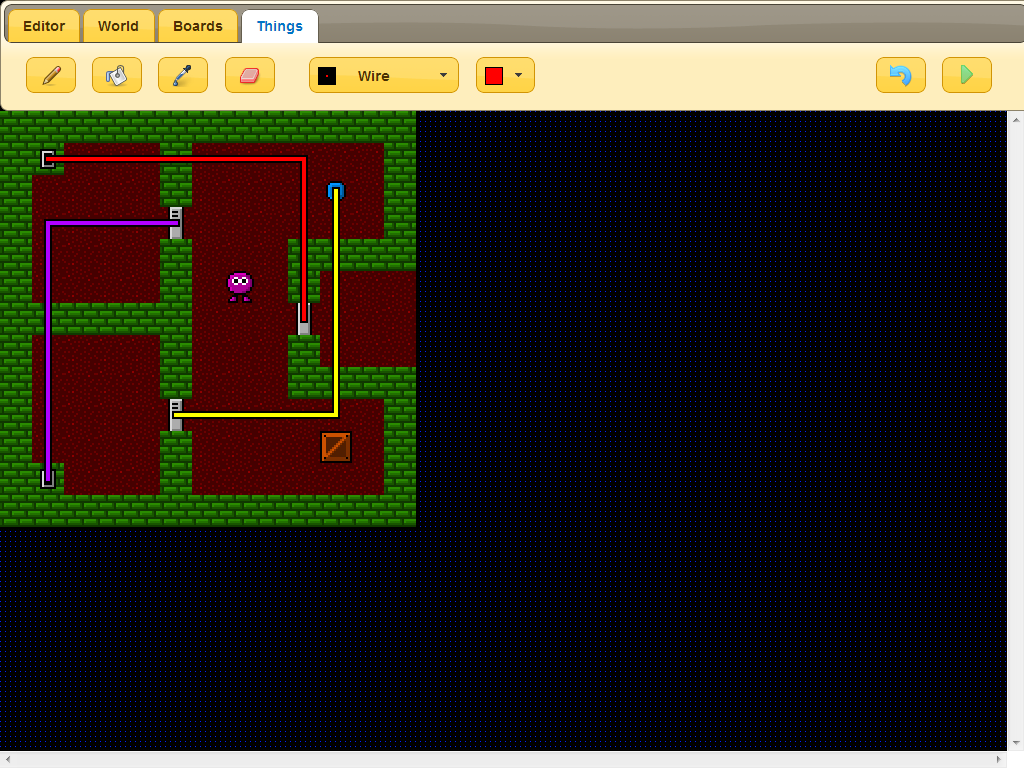The width and height of the screenshot is (1024, 768).
Task: Click the vertical scrollbar on the right
Action: tap(1015, 430)
